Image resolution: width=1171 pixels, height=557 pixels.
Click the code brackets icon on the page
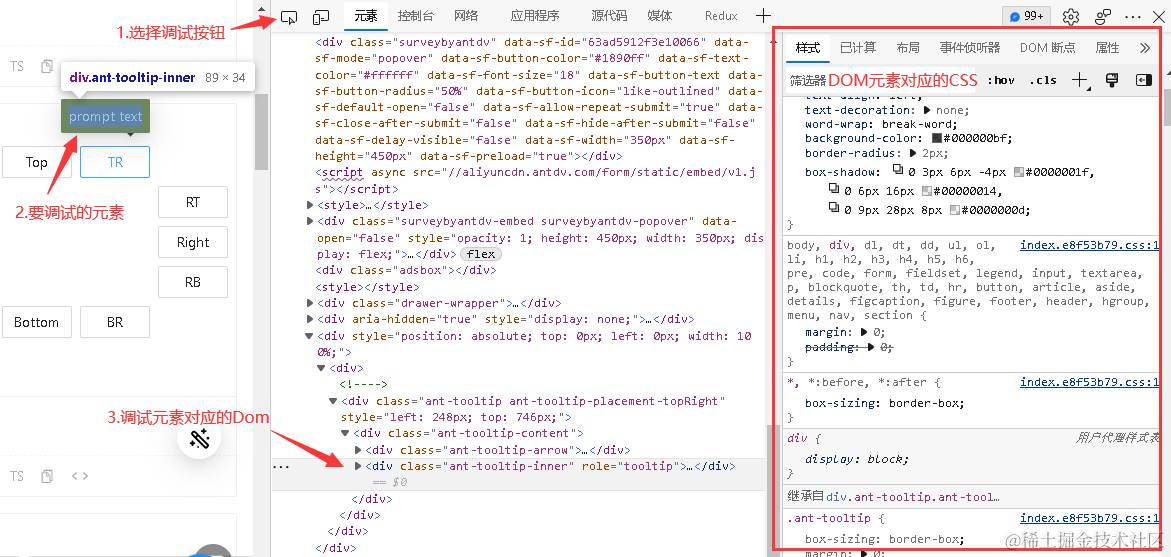pyautogui.click(x=80, y=476)
